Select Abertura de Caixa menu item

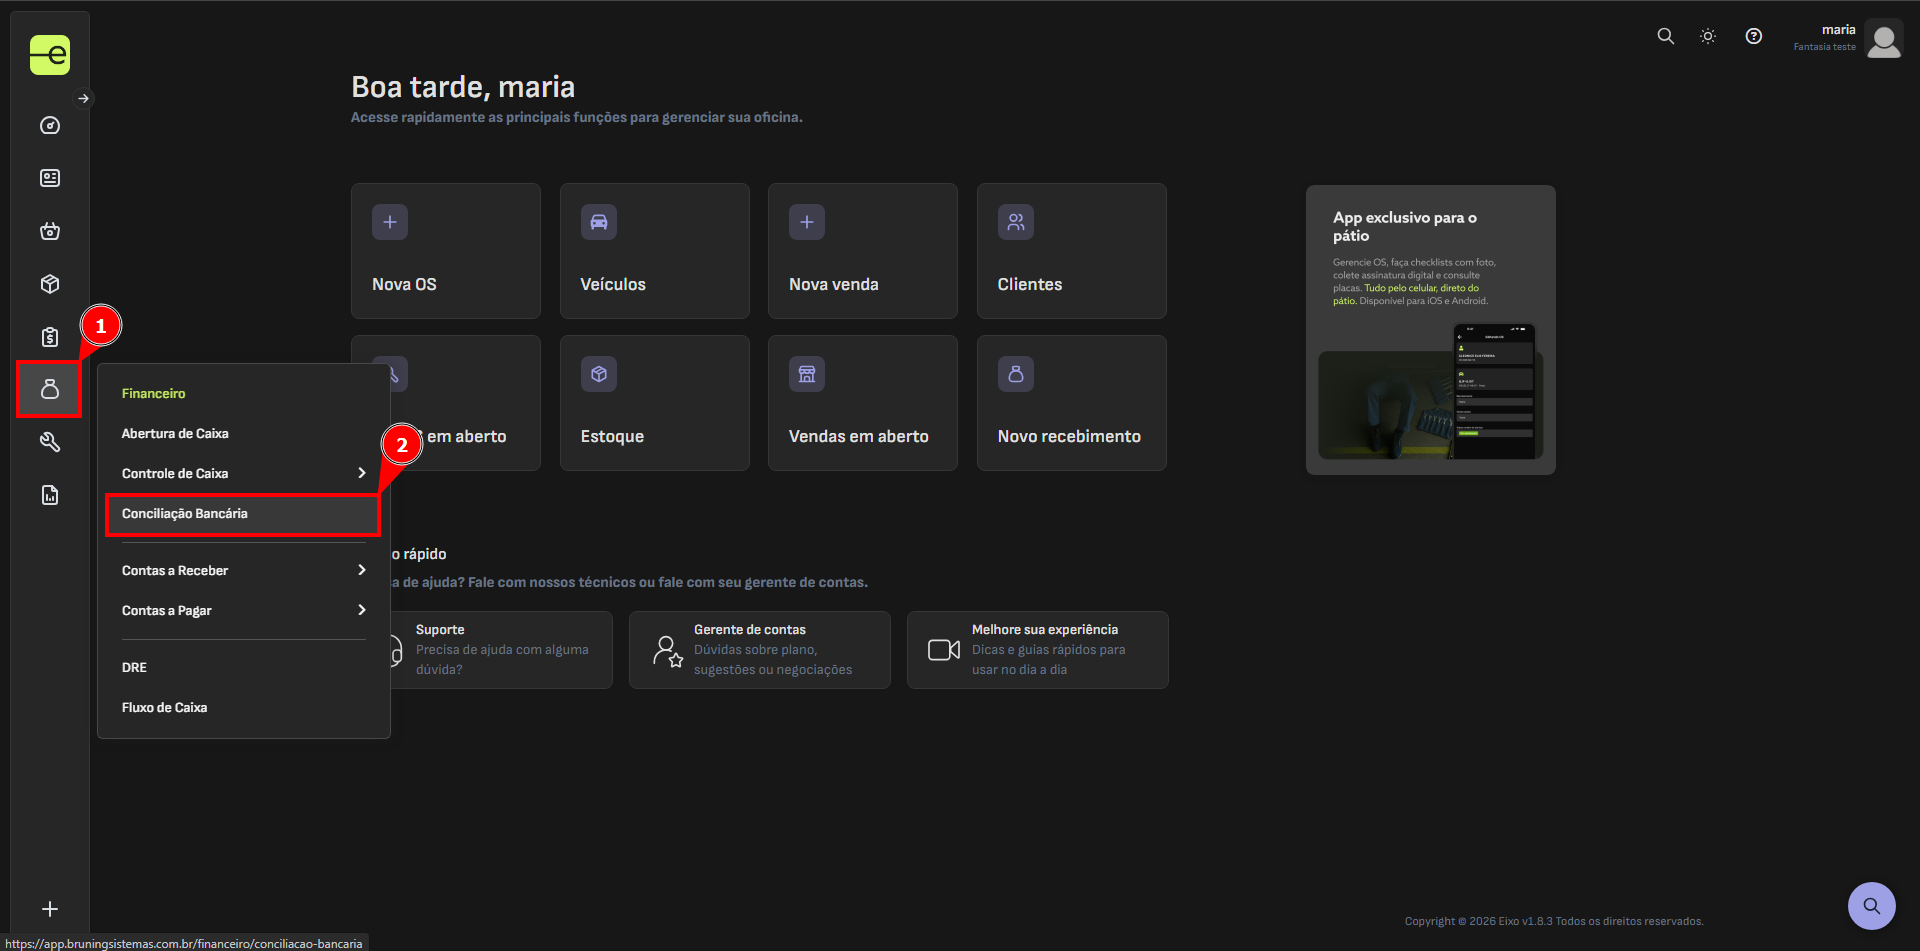coord(243,433)
